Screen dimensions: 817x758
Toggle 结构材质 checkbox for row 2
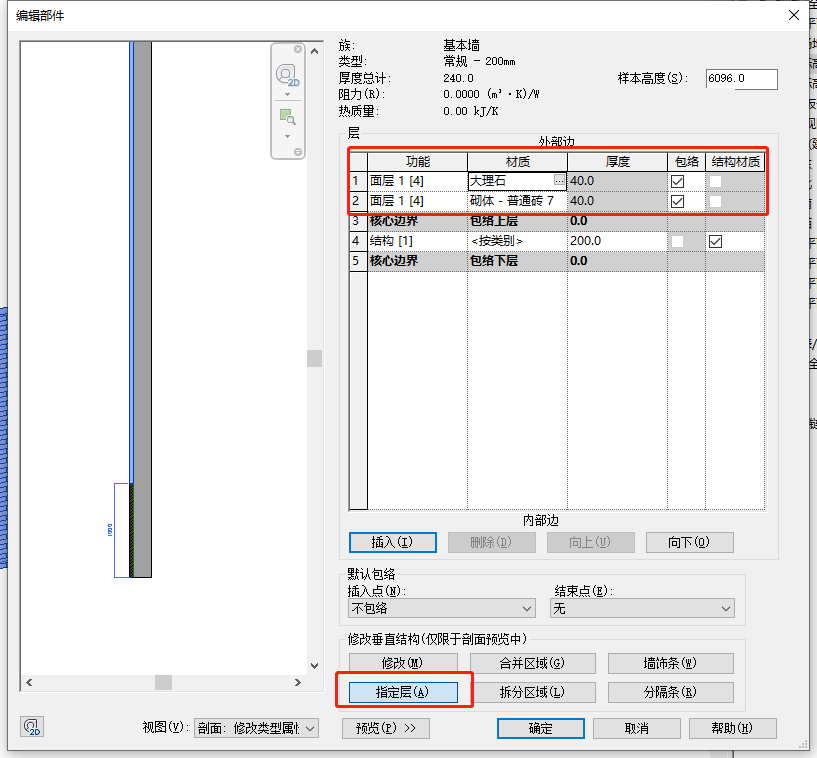click(715, 201)
